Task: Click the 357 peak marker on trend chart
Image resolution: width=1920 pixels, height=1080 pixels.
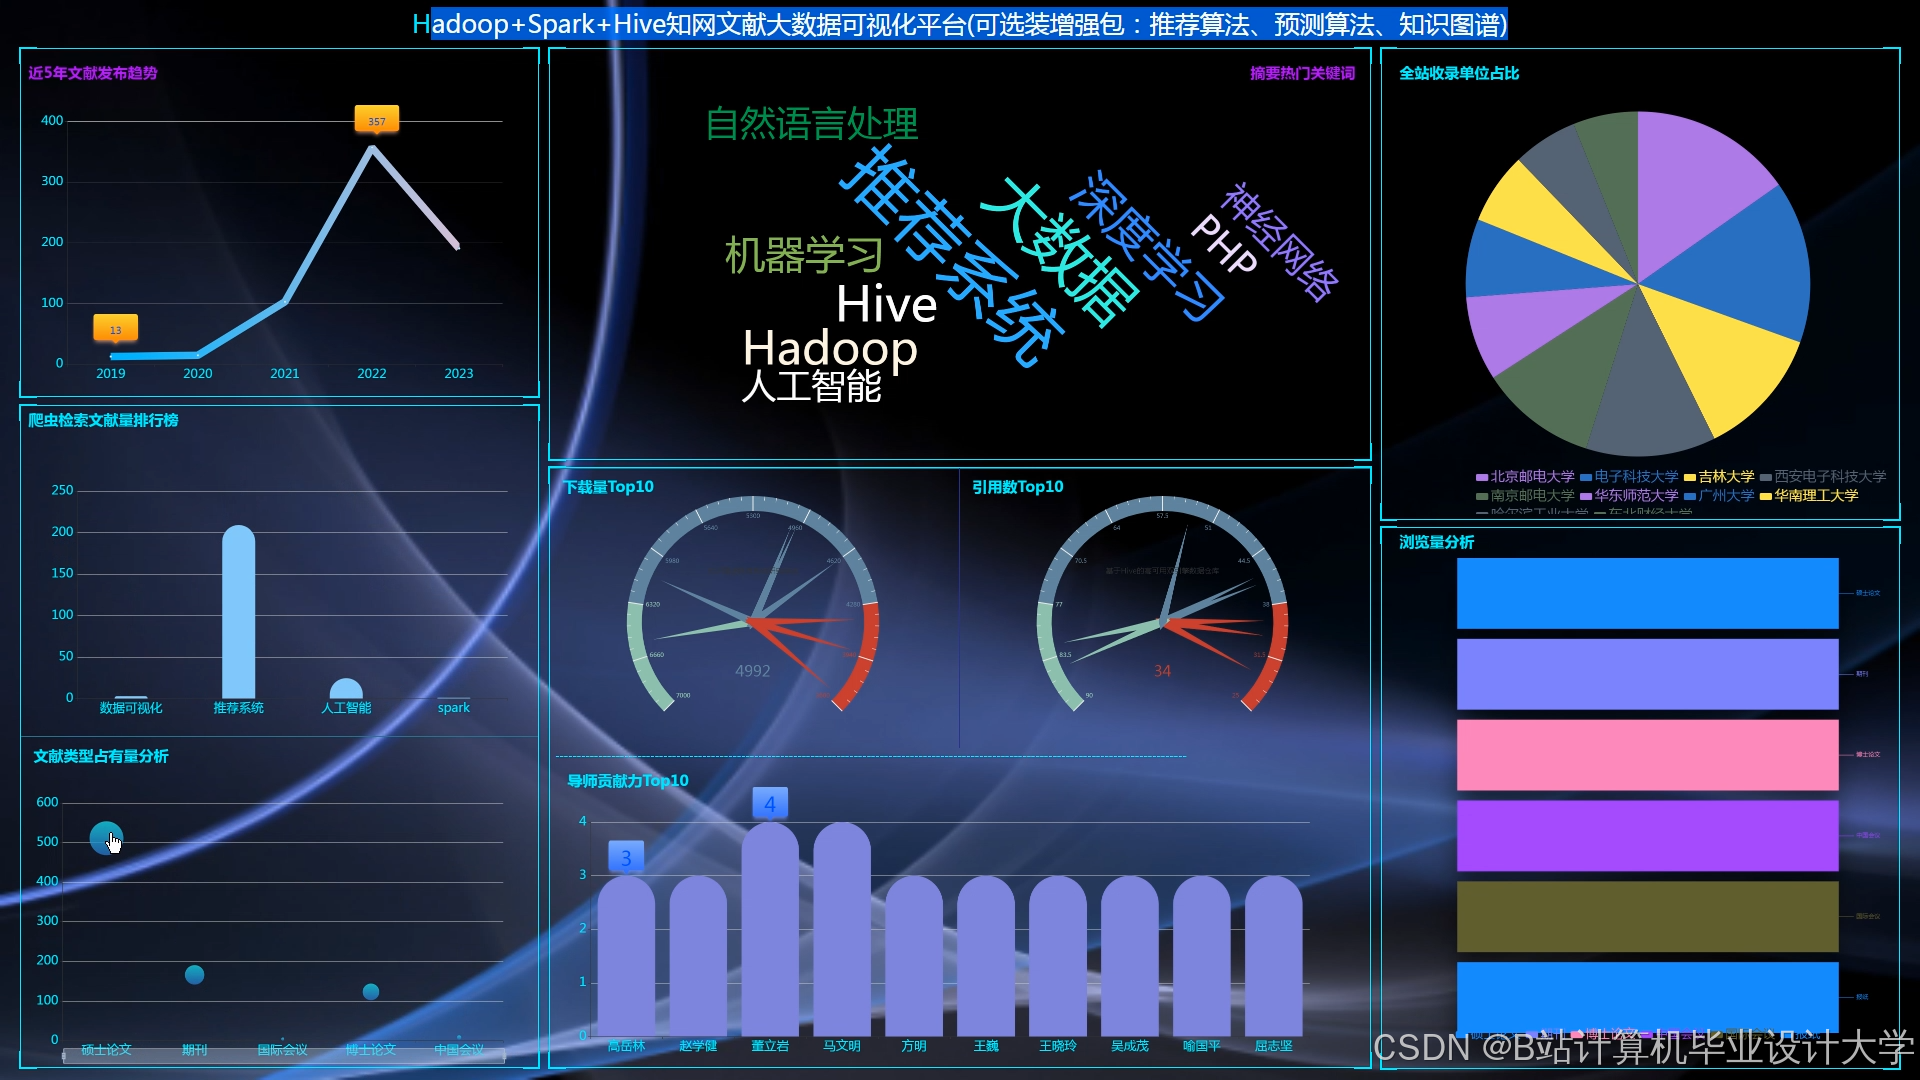Action: point(376,121)
